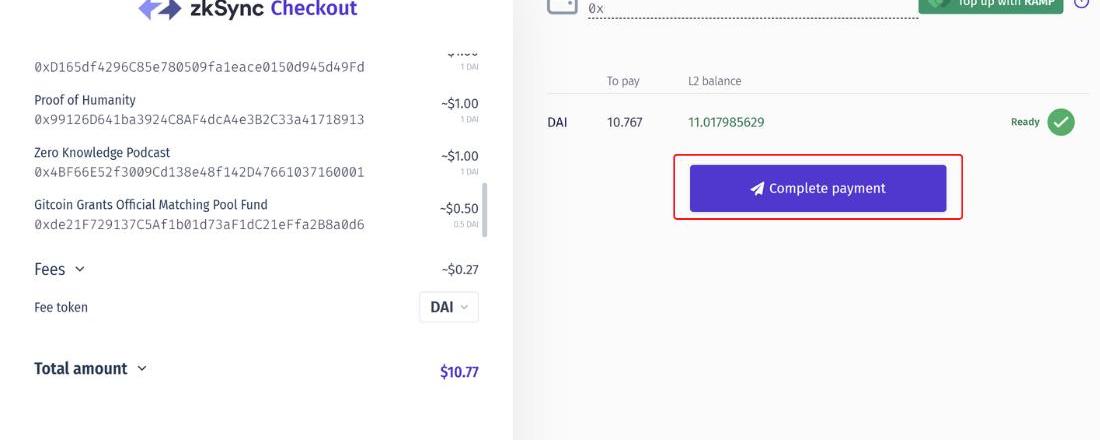Click the zkSync arrows logo icon
This screenshot has width=1100, height=440.
coord(159,9)
